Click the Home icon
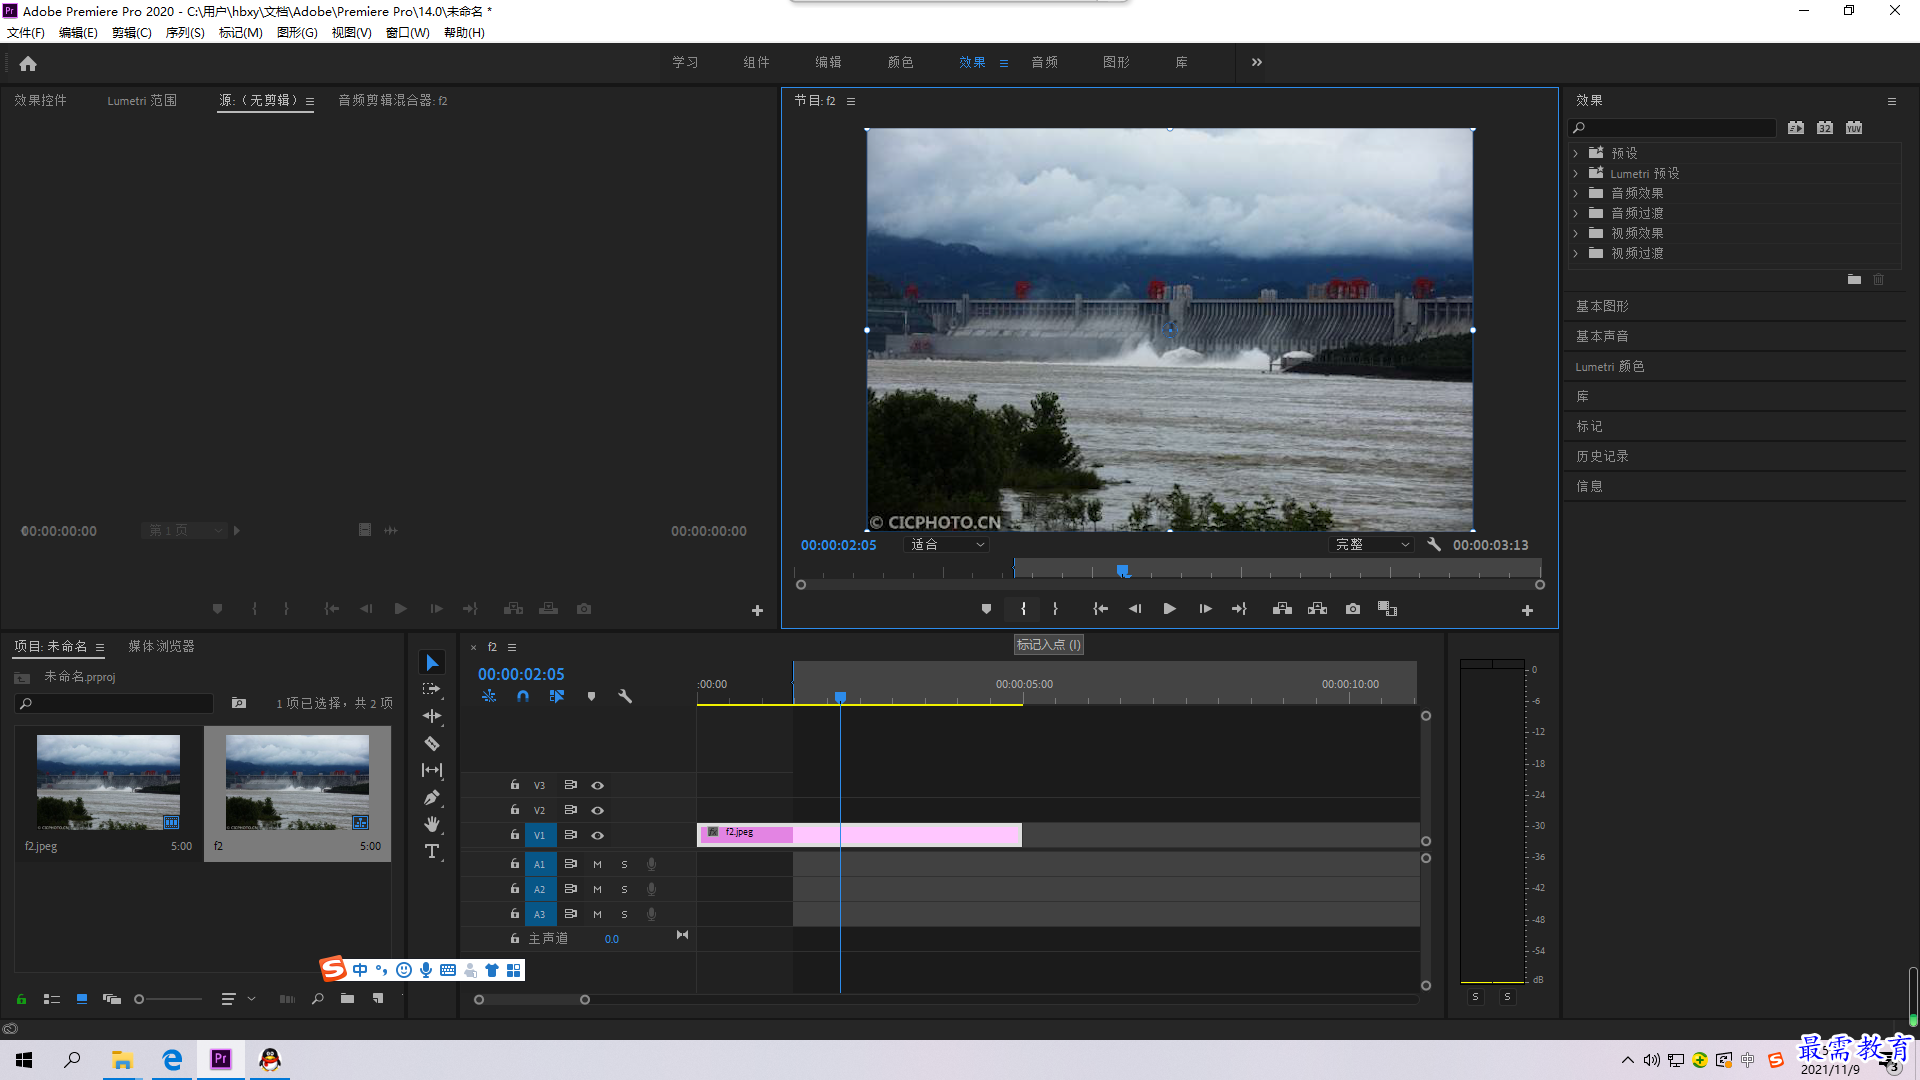This screenshot has height=1080, width=1920. click(28, 63)
